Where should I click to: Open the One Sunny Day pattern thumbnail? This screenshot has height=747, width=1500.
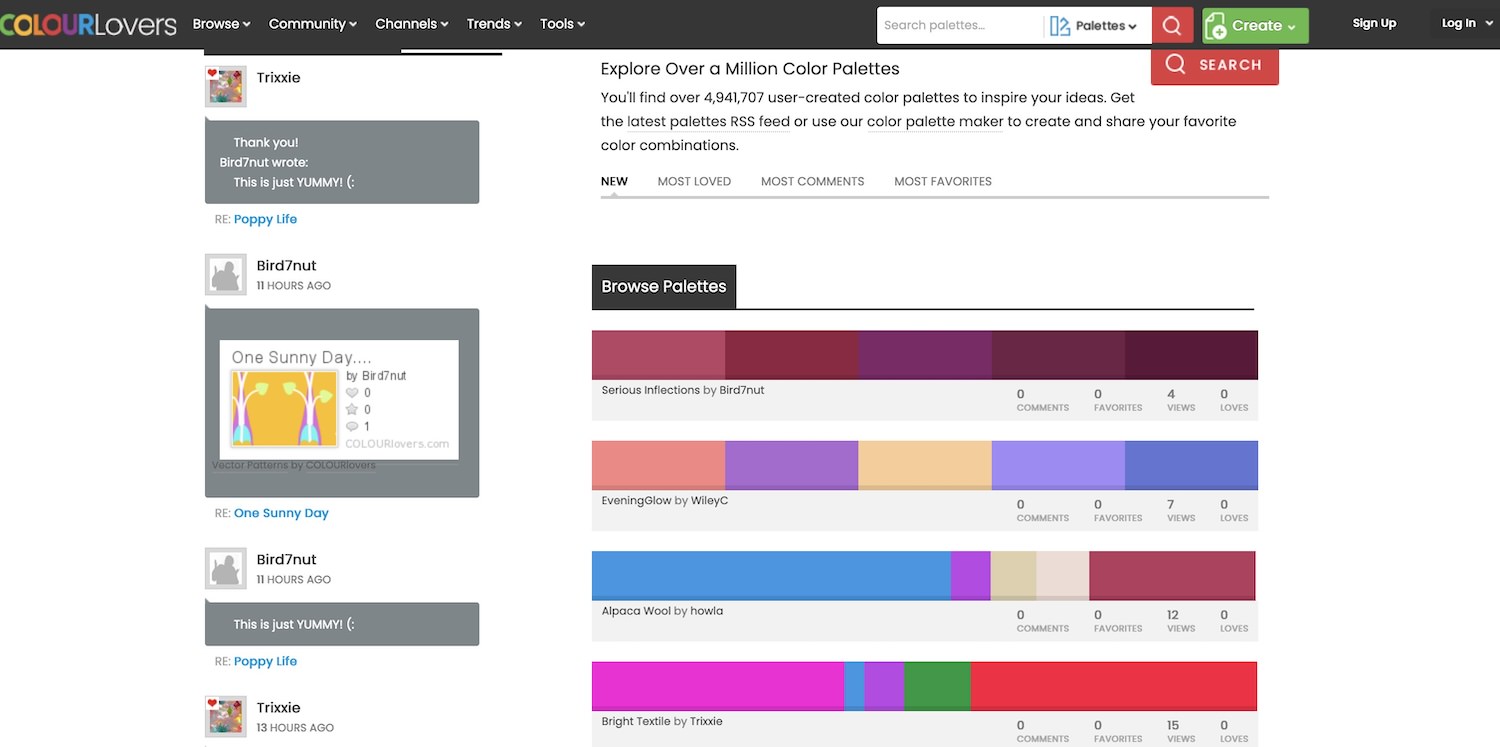(285, 408)
